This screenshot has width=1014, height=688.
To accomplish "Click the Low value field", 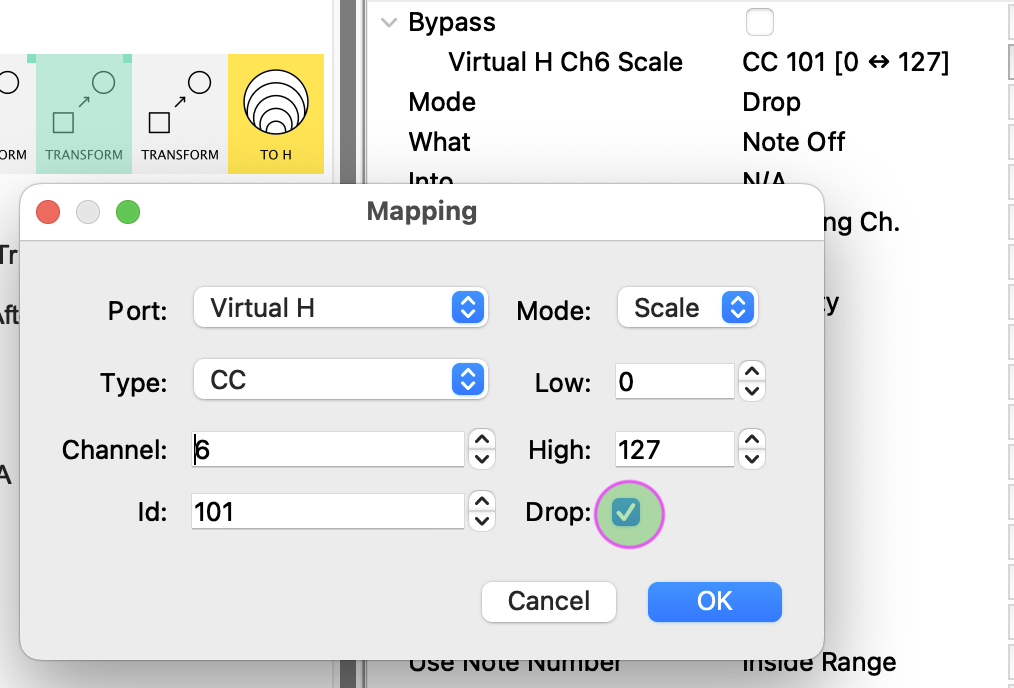I will (x=675, y=381).
